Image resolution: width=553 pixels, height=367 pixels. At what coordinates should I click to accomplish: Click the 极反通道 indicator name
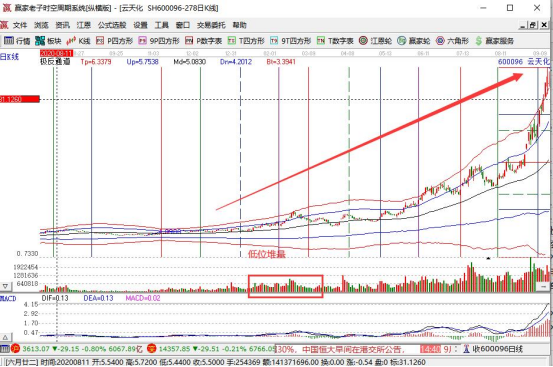(x=55, y=62)
